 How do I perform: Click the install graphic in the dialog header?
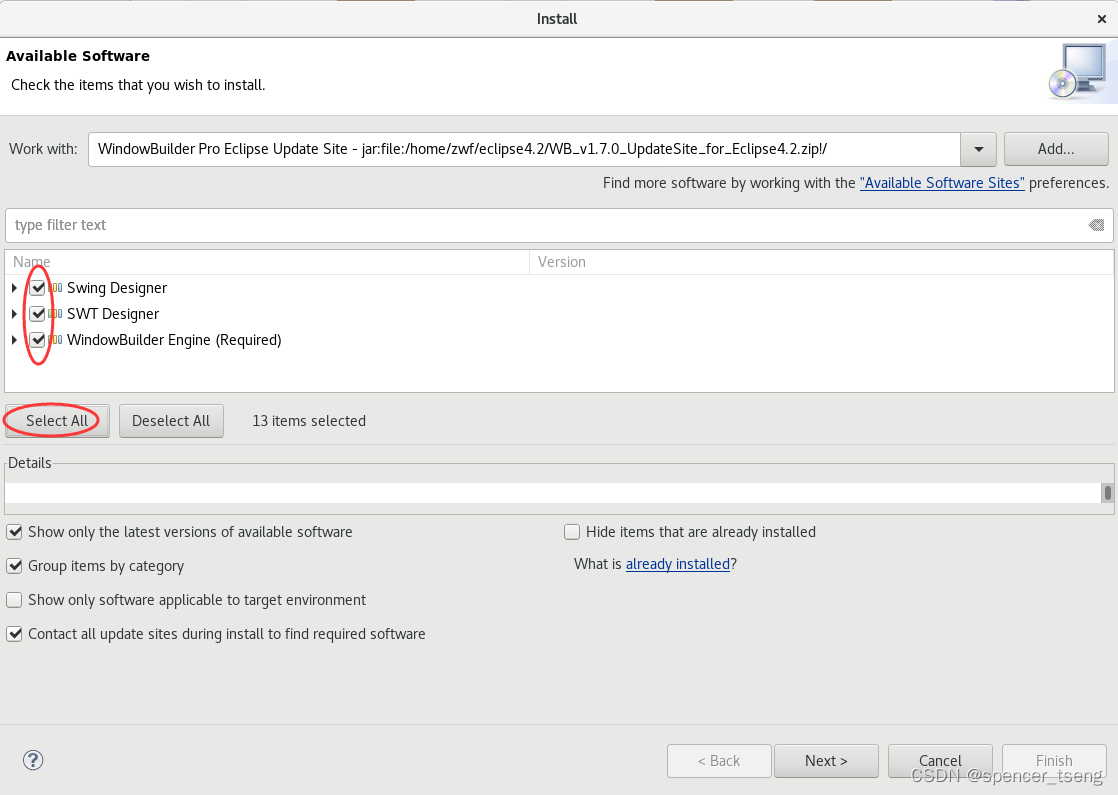point(1078,70)
